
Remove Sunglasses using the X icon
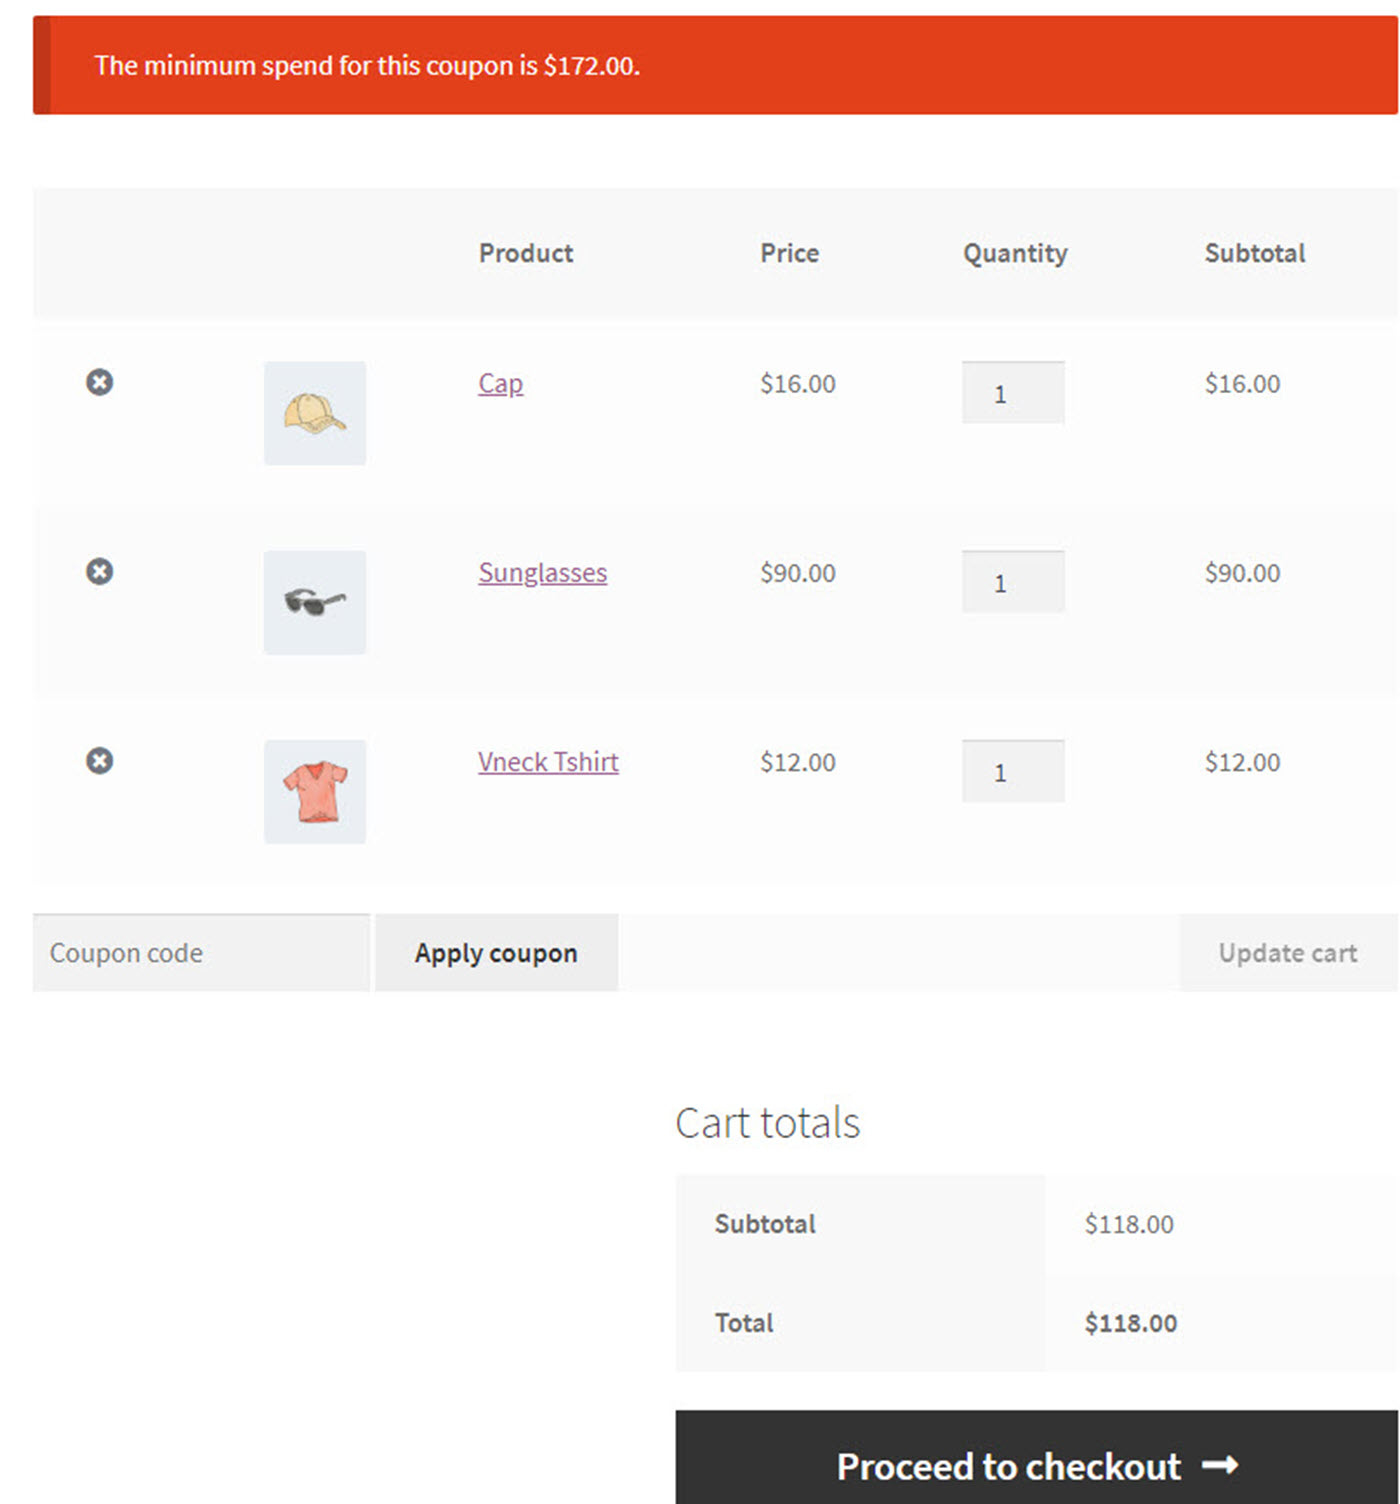(x=99, y=571)
